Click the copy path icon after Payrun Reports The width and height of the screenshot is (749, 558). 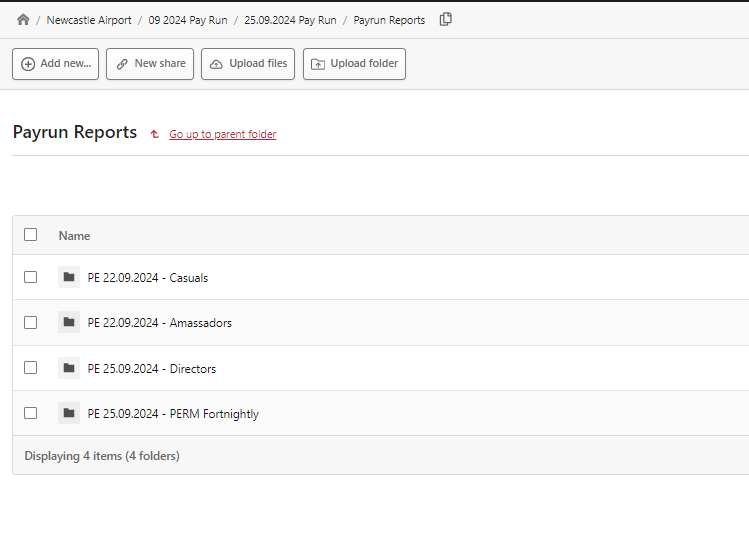446,19
